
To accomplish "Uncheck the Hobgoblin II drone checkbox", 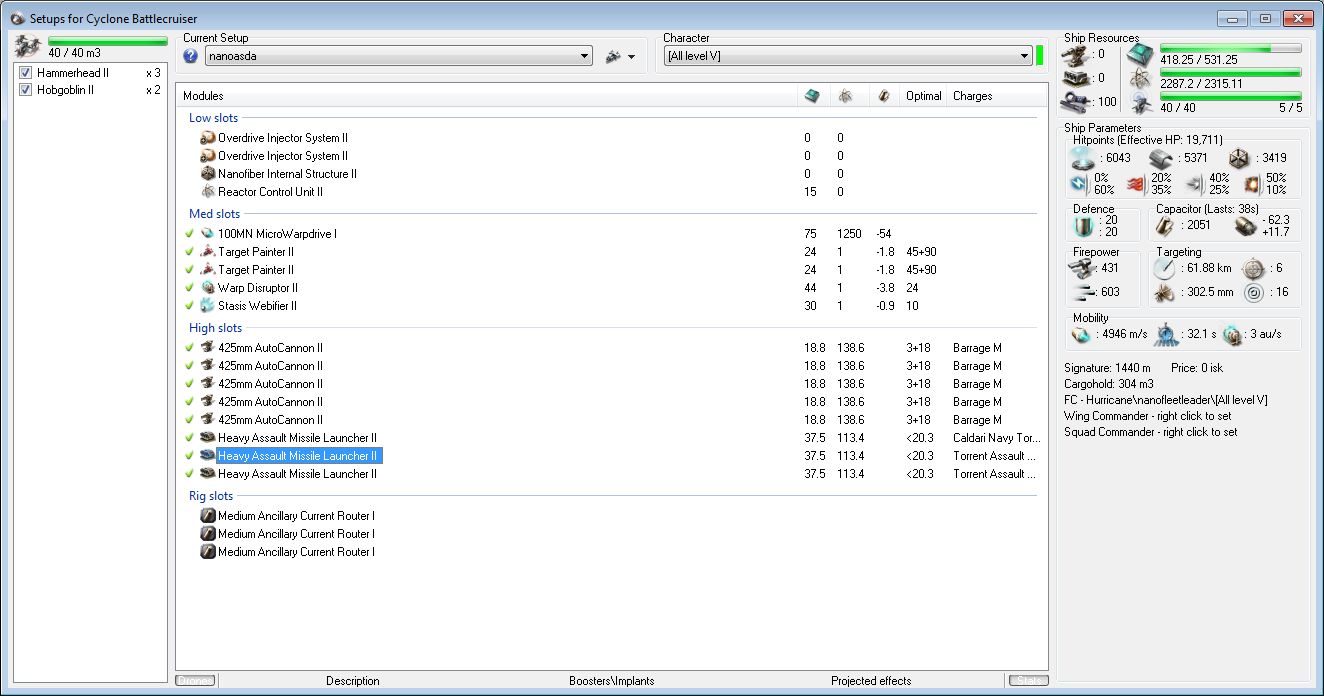I will pyautogui.click(x=26, y=90).
